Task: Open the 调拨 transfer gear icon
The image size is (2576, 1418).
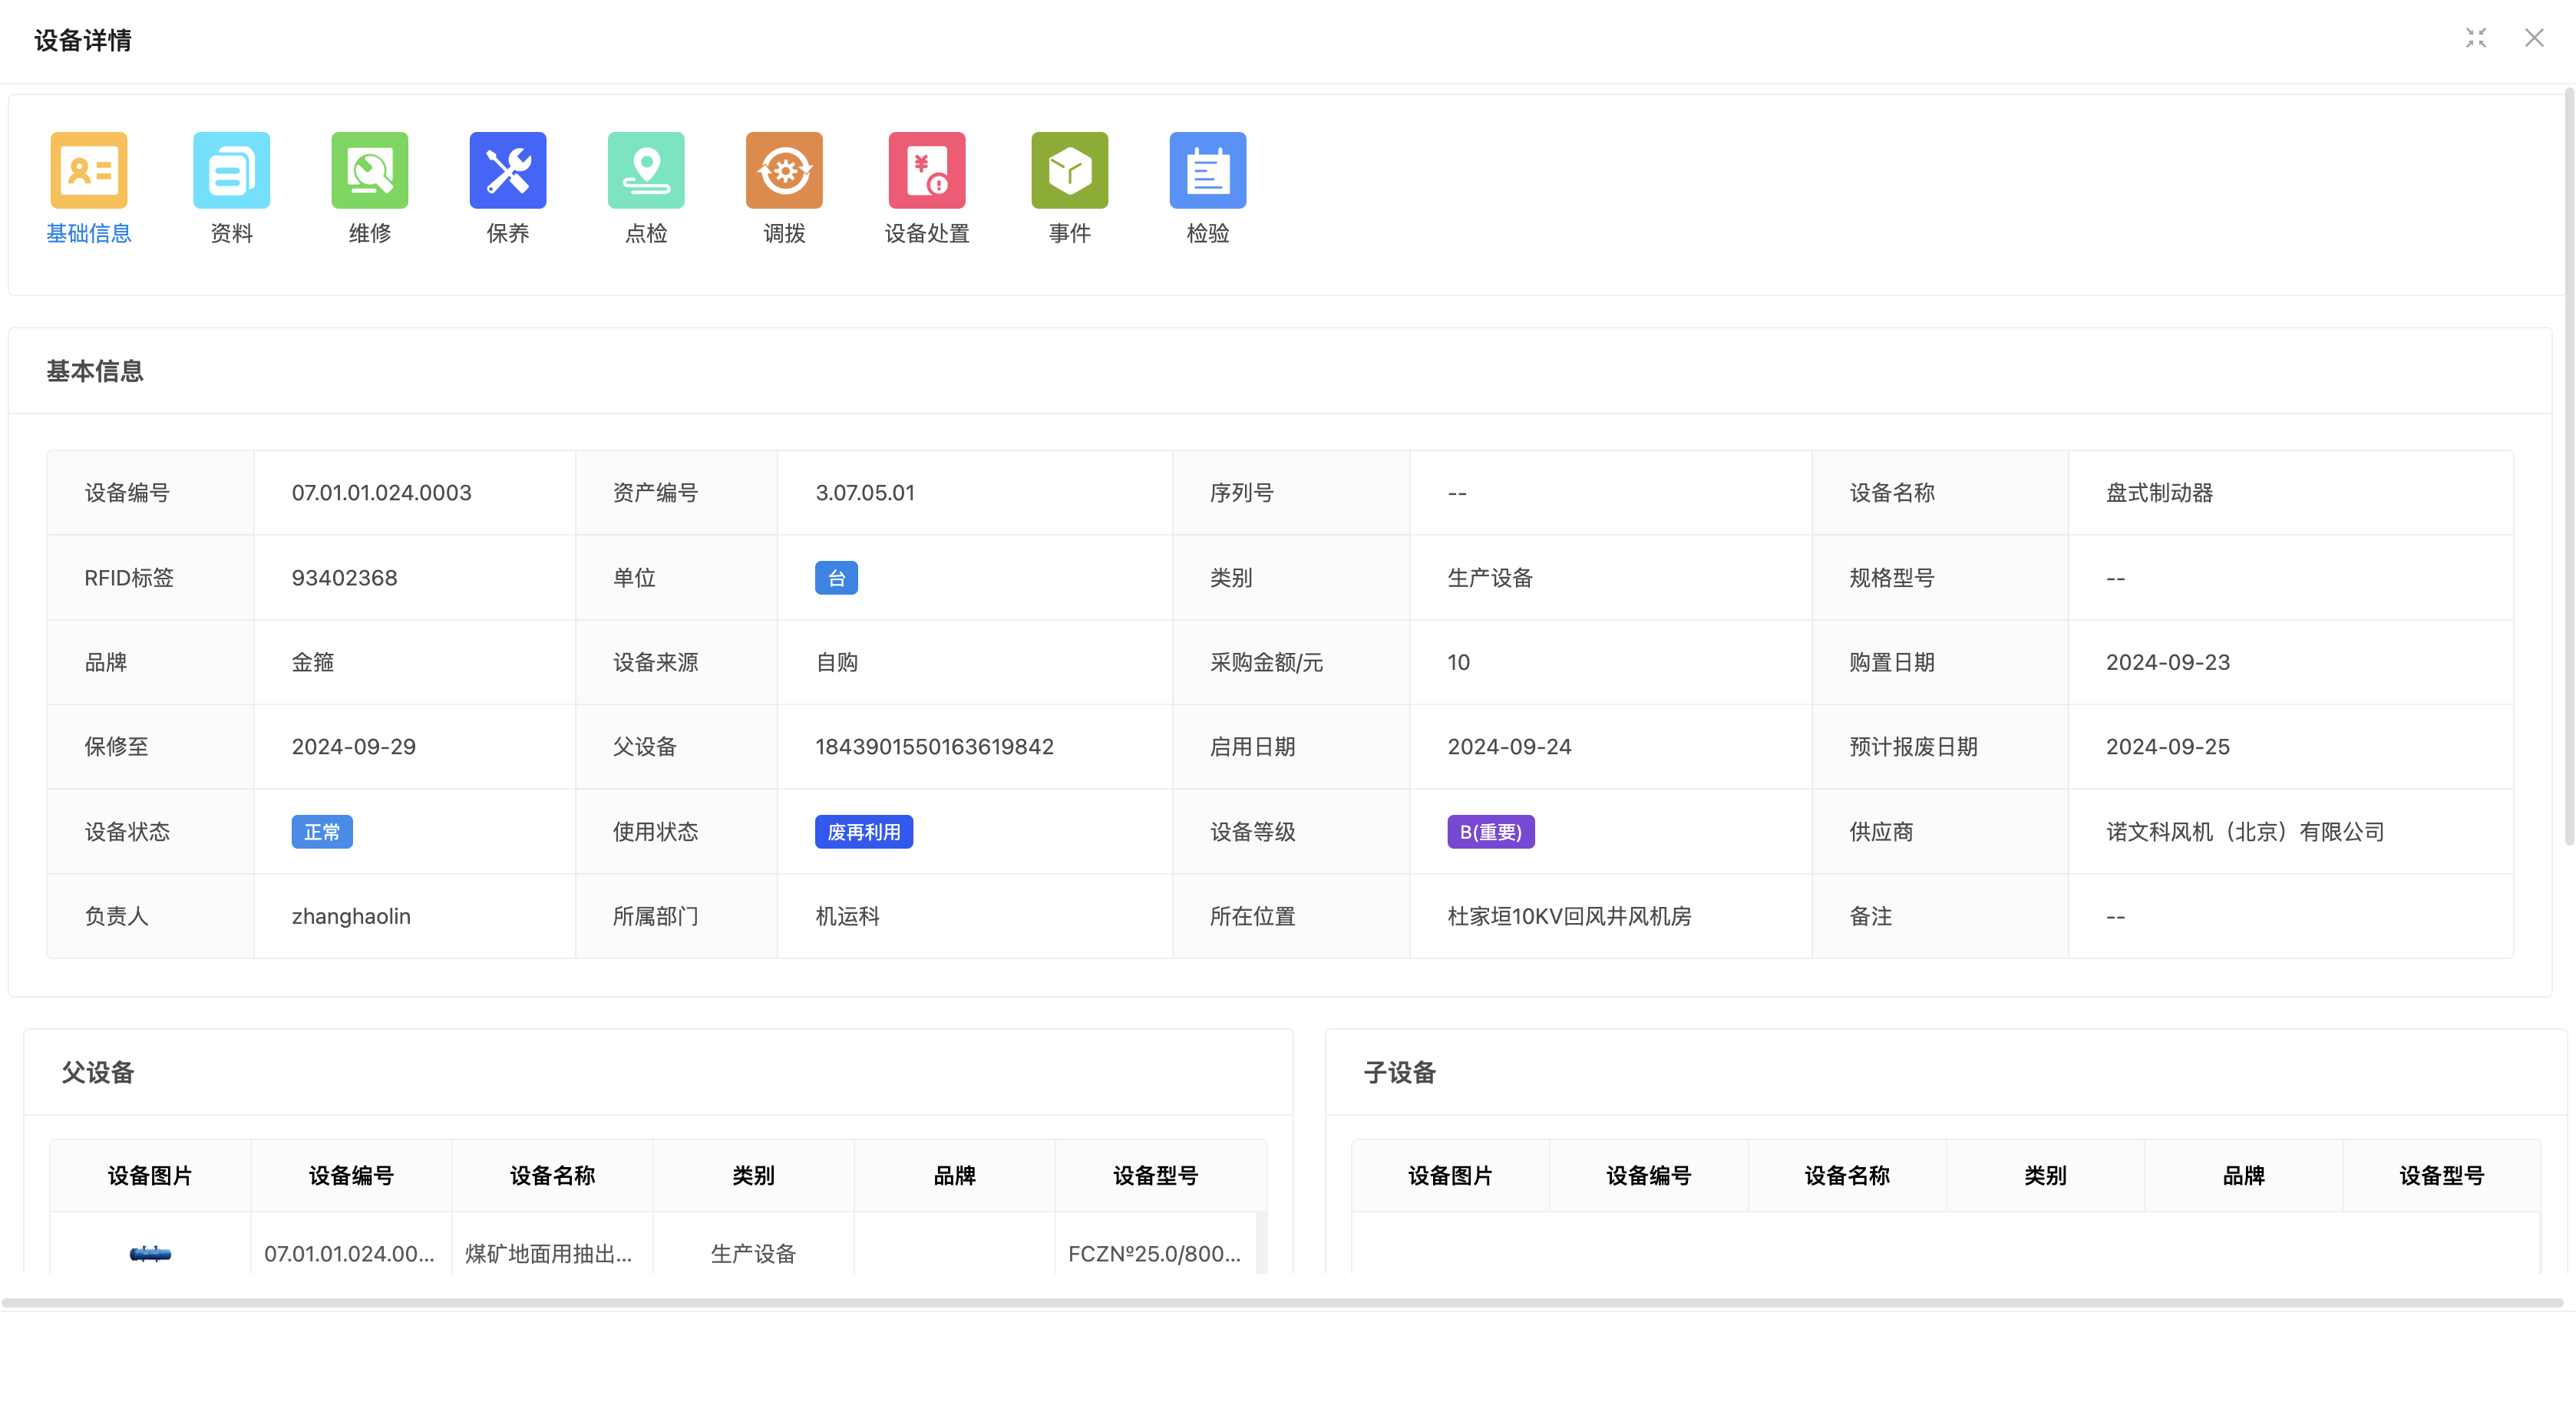Action: 784,170
